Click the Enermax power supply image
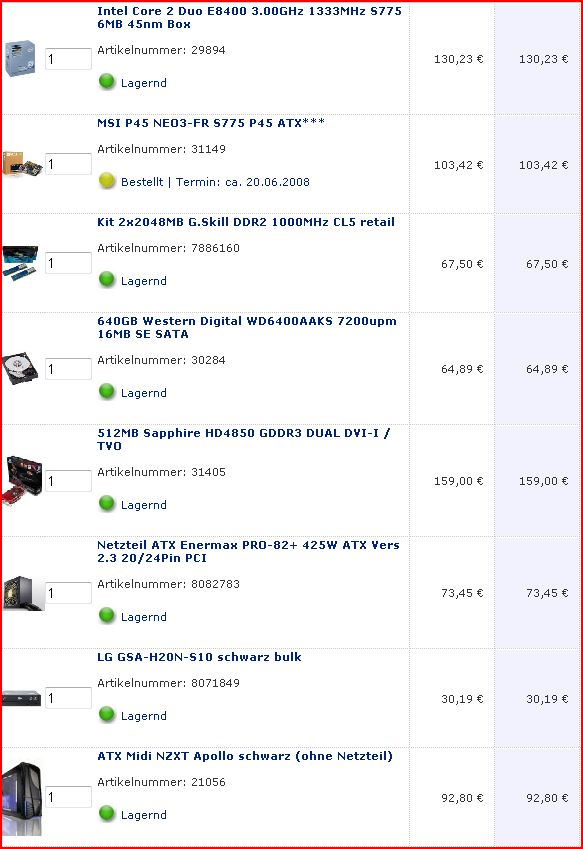Image resolution: width=583 pixels, height=849 pixels. (23, 593)
